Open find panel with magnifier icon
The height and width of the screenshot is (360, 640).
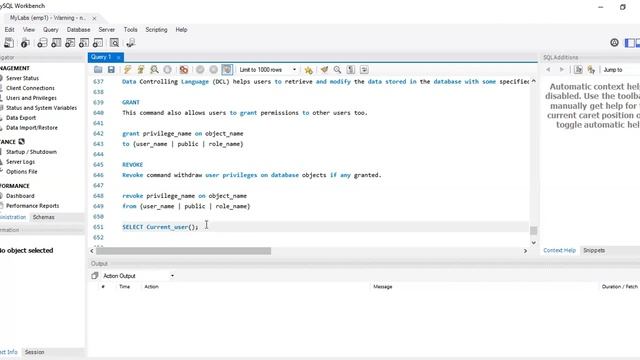pyautogui.click(x=337, y=70)
